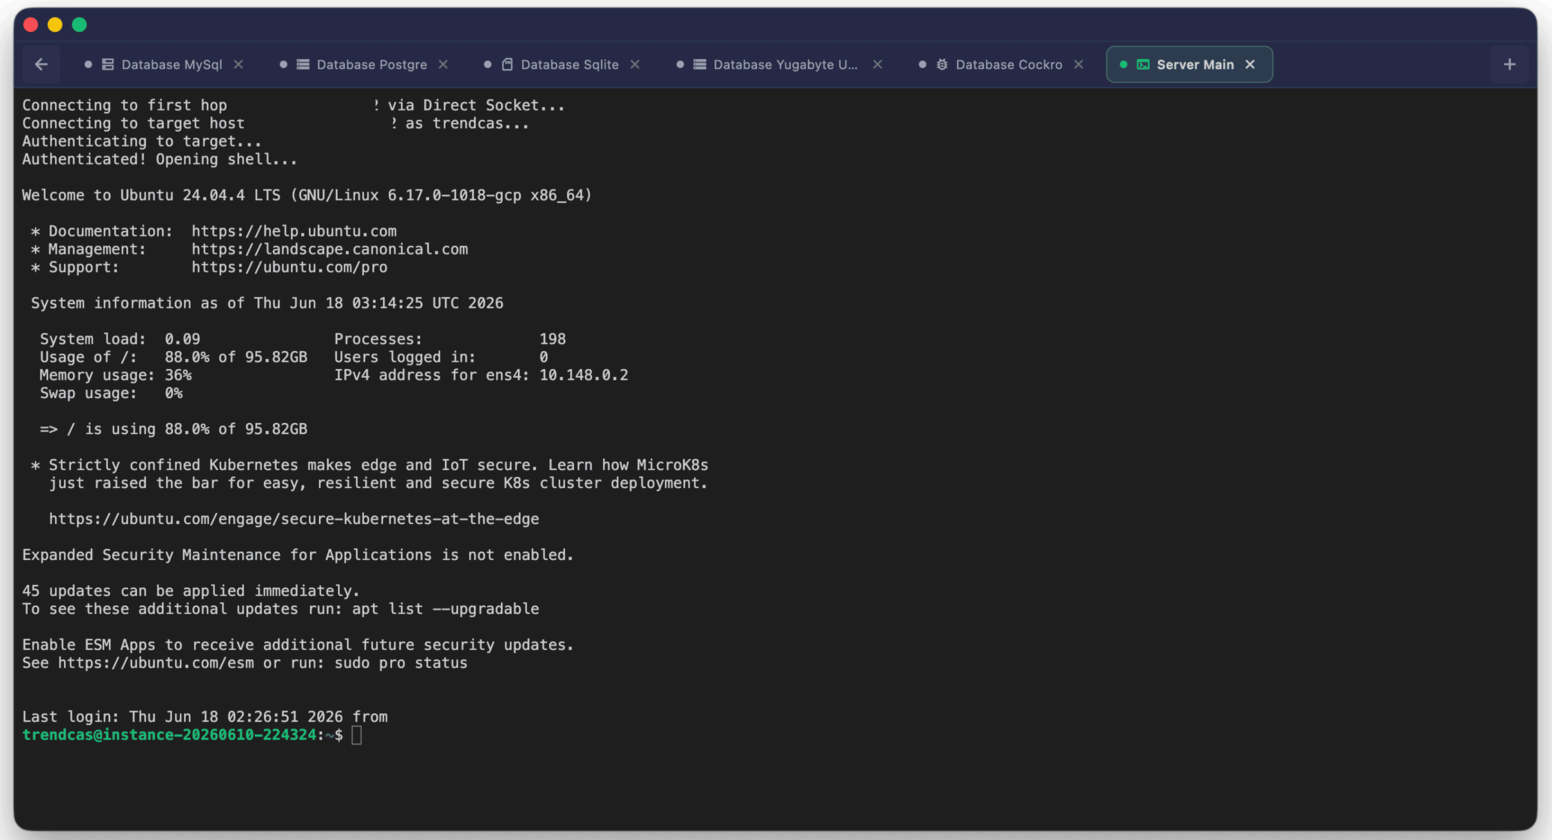
Task: Click the 'Memory usage: 36%' line
Action: (115, 375)
